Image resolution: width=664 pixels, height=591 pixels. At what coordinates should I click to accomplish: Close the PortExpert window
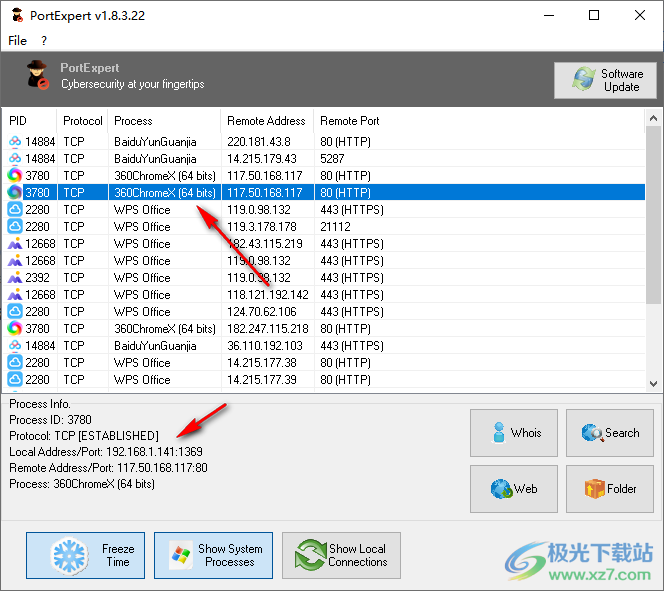tap(640, 16)
